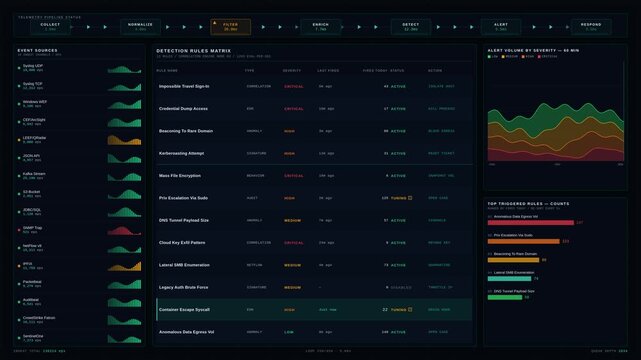Click the tuning square icon in Container Escape Syscall row
The image size is (641, 360).
click(410, 309)
